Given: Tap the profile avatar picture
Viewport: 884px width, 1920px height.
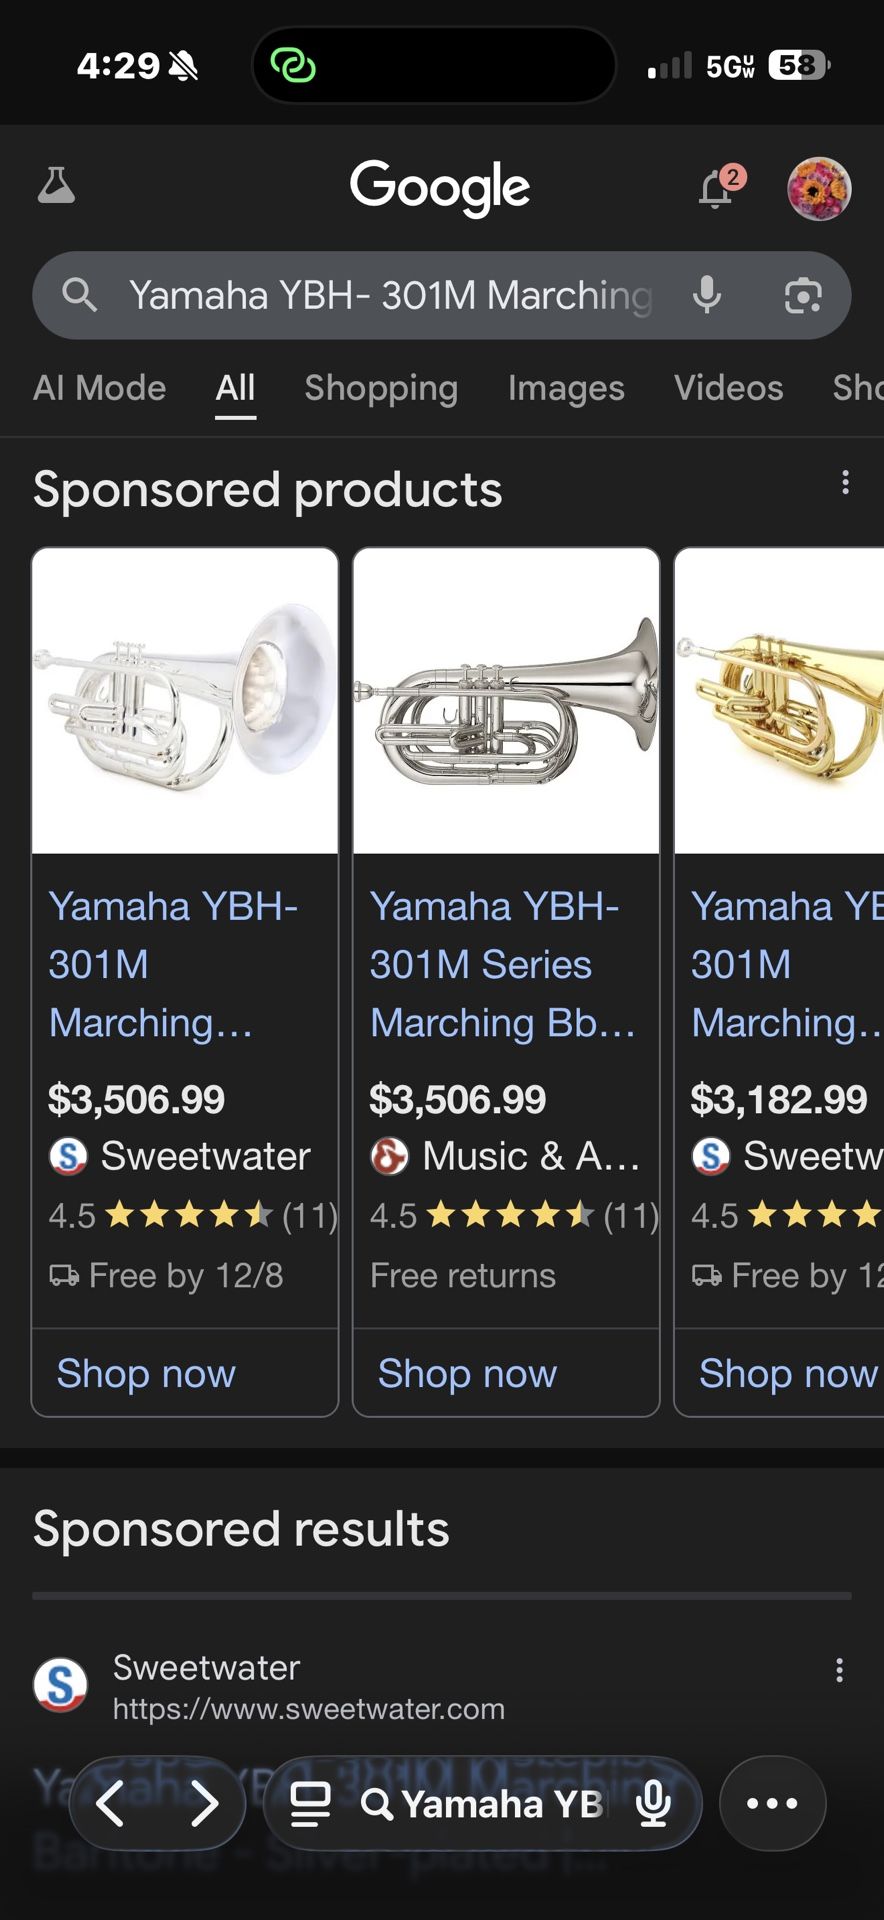Looking at the screenshot, I should pyautogui.click(x=819, y=188).
